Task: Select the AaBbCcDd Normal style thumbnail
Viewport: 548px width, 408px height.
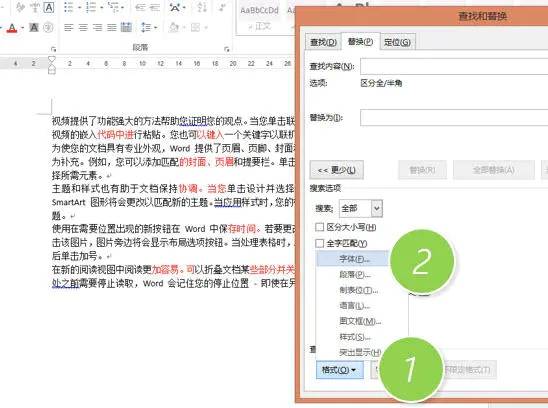Action: pos(259,17)
